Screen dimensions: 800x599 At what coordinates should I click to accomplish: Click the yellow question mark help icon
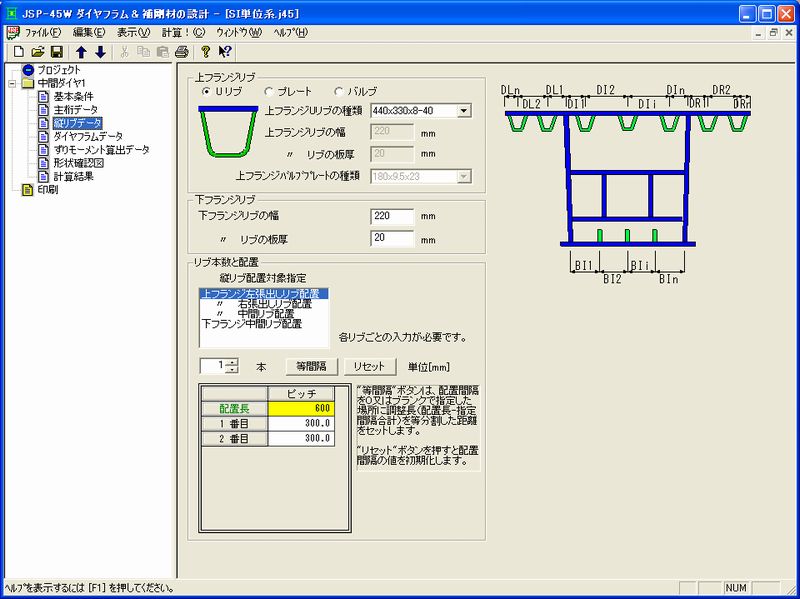206,51
